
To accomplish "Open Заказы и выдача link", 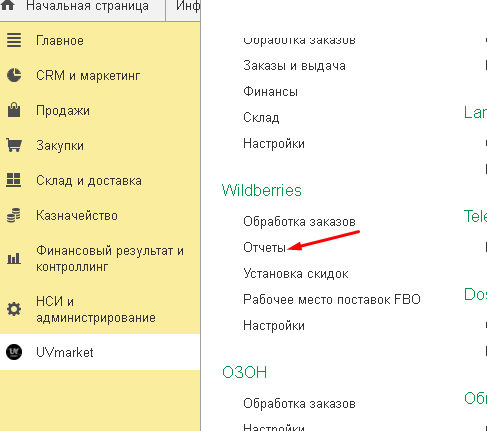I will (x=294, y=66).
